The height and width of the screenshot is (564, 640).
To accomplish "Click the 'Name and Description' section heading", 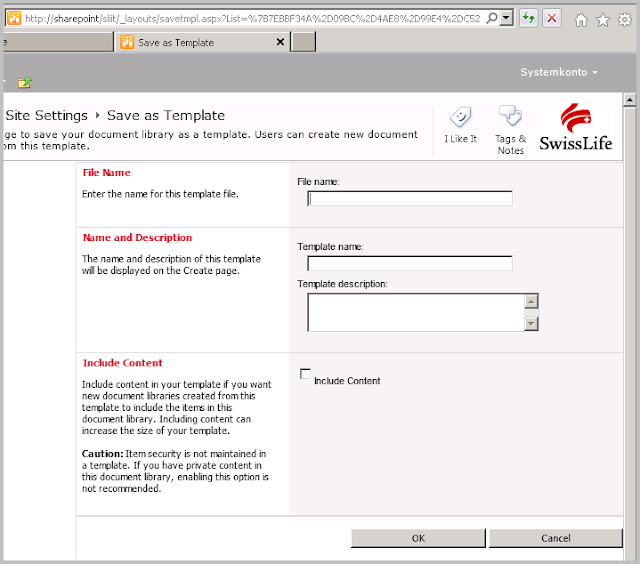I will coord(137,238).
